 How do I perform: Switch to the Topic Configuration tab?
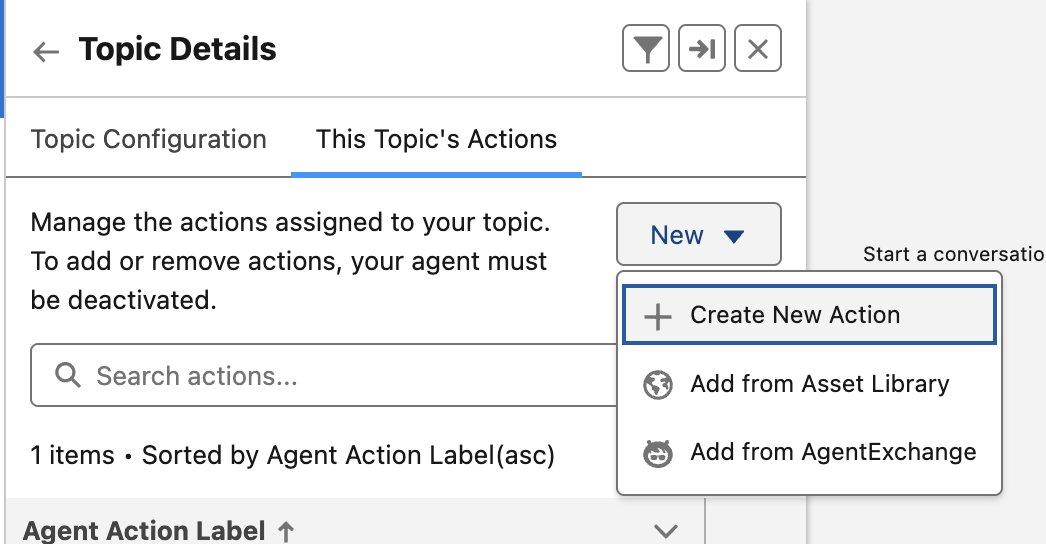point(149,140)
